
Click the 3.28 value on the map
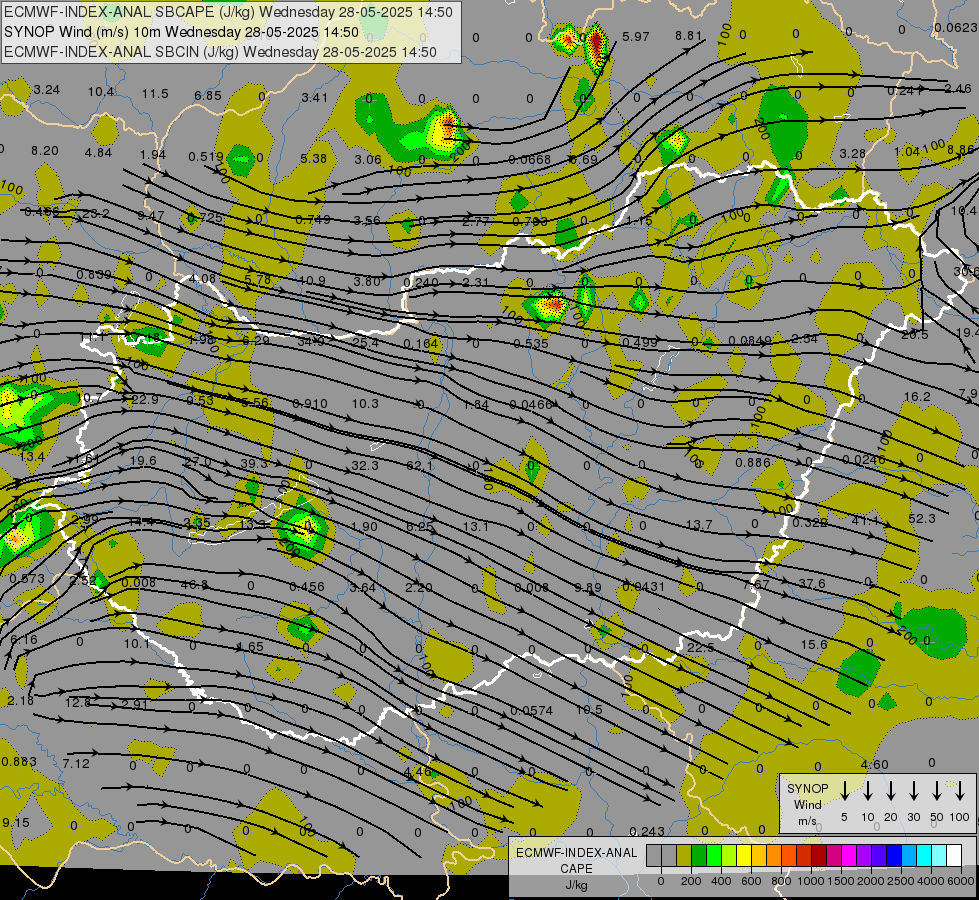(x=852, y=154)
